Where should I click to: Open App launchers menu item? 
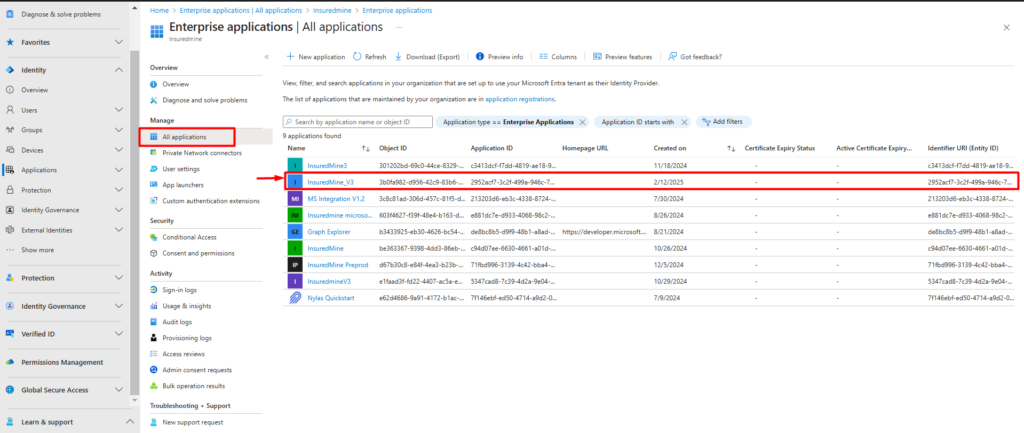point(182,185)
